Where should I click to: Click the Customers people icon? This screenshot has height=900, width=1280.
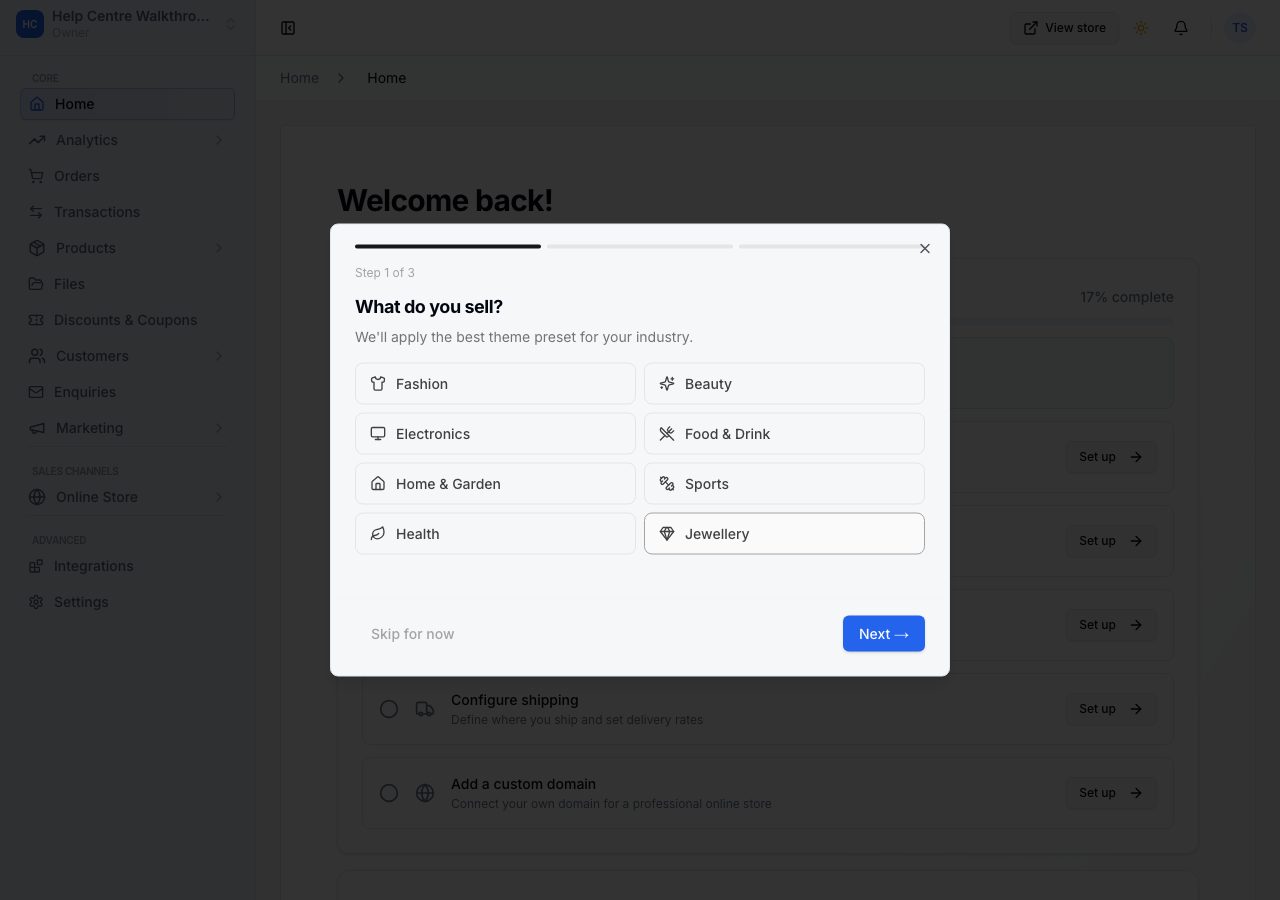[37, 356]
